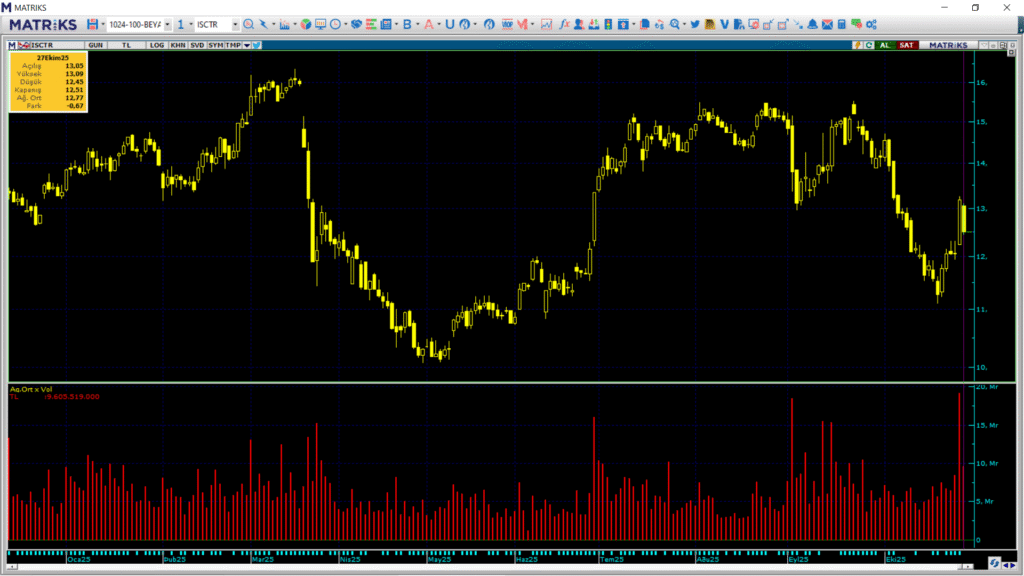Image resolution: width=1024 pixels, height=576 pixels.
Task: Toggle the SVD chart option
Action: (x=197, y=45)
